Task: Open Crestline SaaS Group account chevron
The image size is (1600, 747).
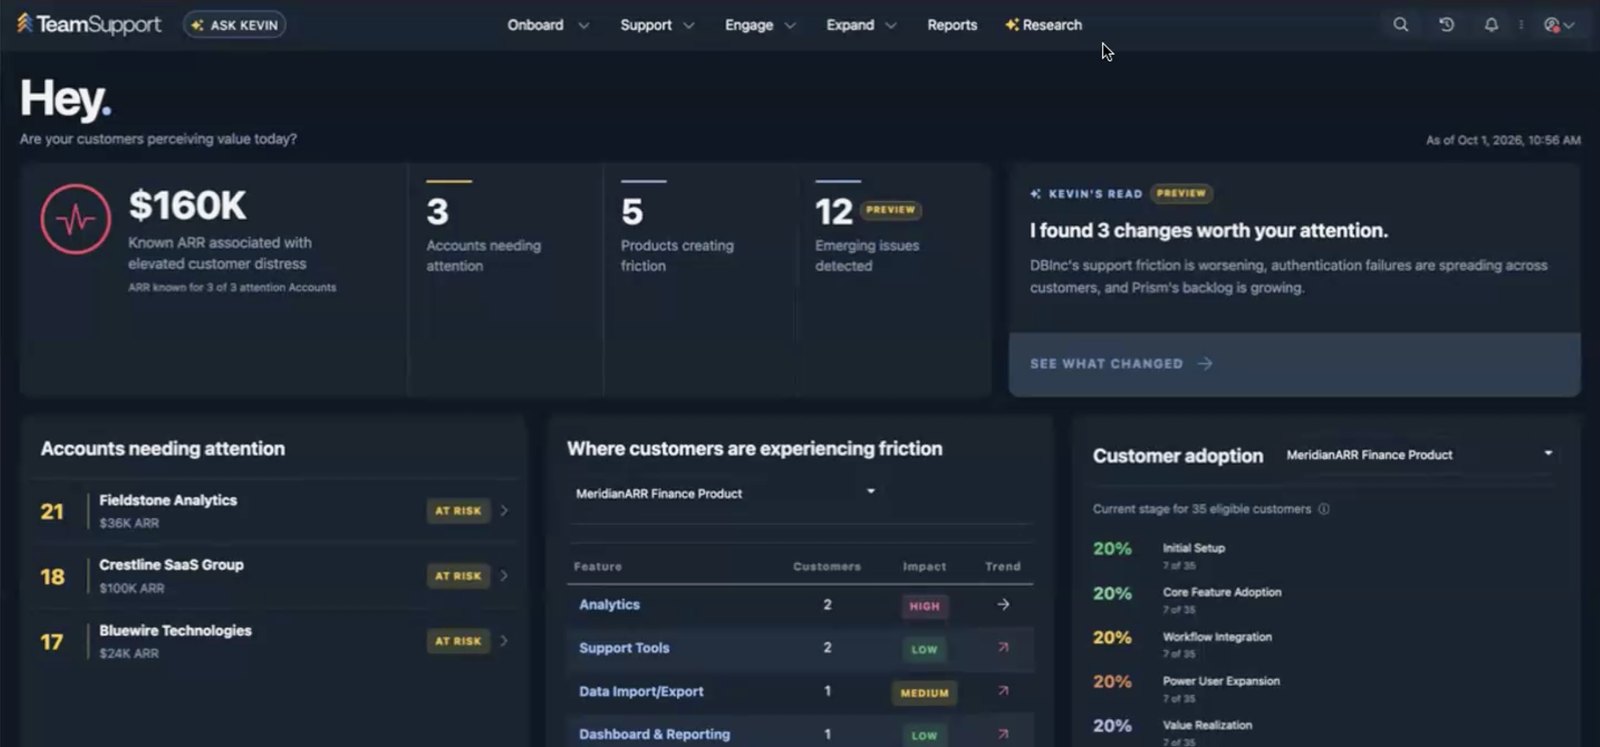Action: pyautogui.click(x=504, y=576)
